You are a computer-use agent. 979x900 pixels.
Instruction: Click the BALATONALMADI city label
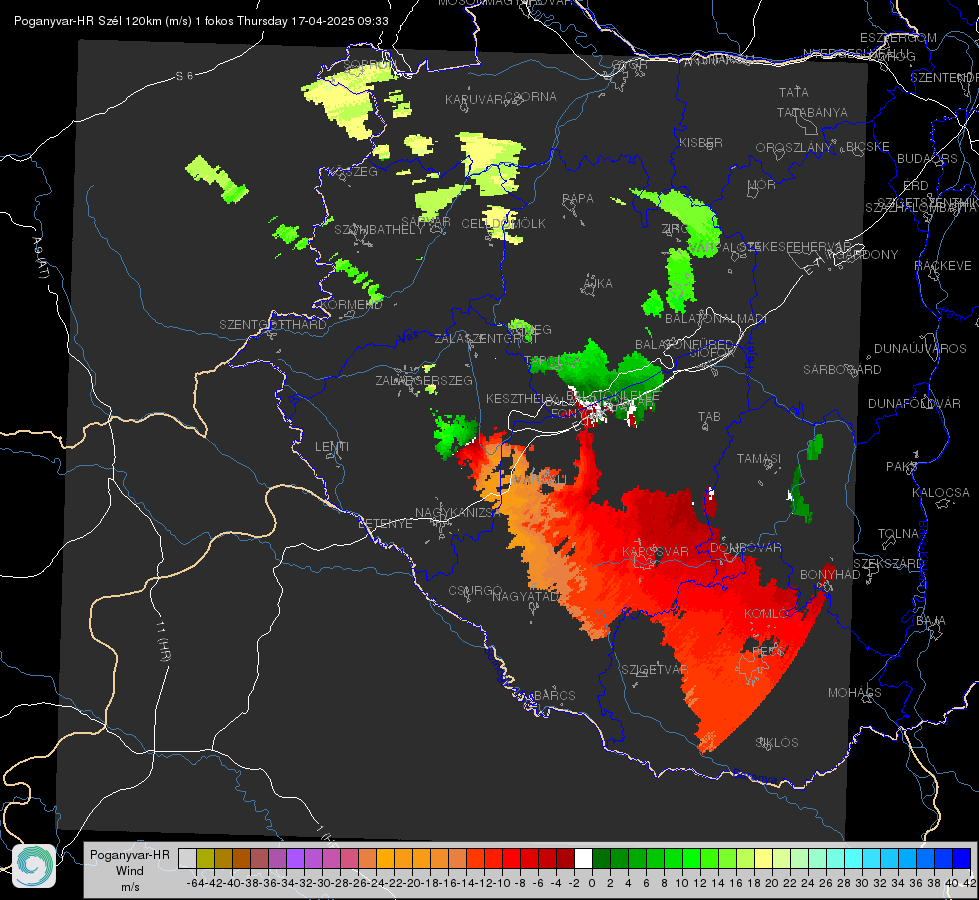click(715, 319)
